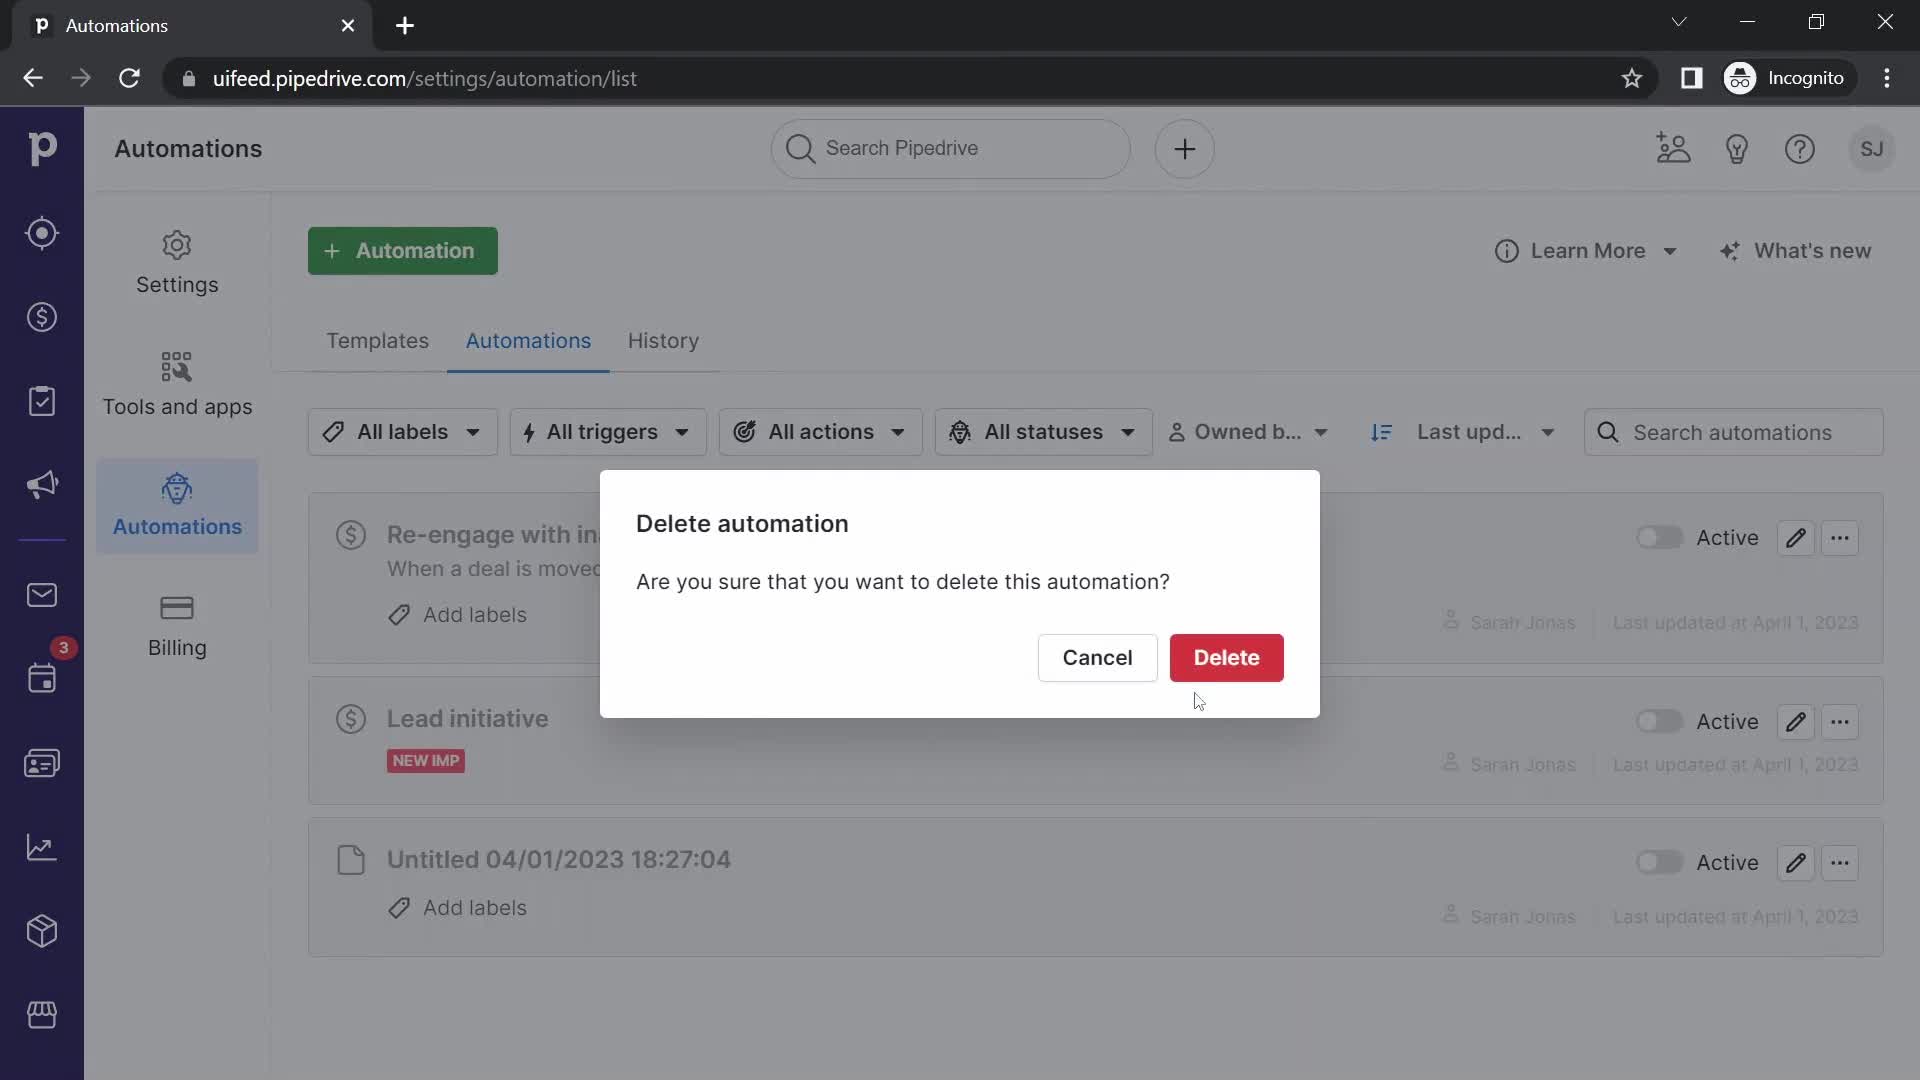Edit the Re-engage automation with pencil icon
Viewport: 1920px width, 1080px height.
(1796, 538)
